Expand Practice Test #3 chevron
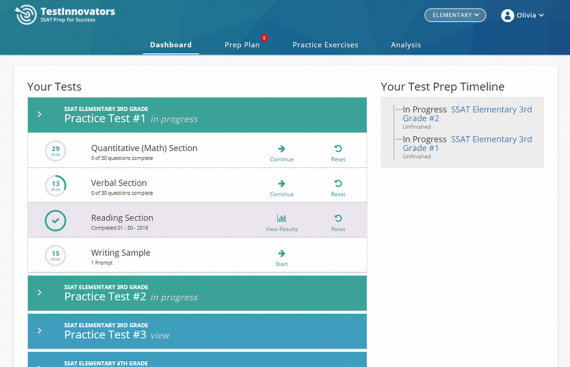 coord(40,331)
